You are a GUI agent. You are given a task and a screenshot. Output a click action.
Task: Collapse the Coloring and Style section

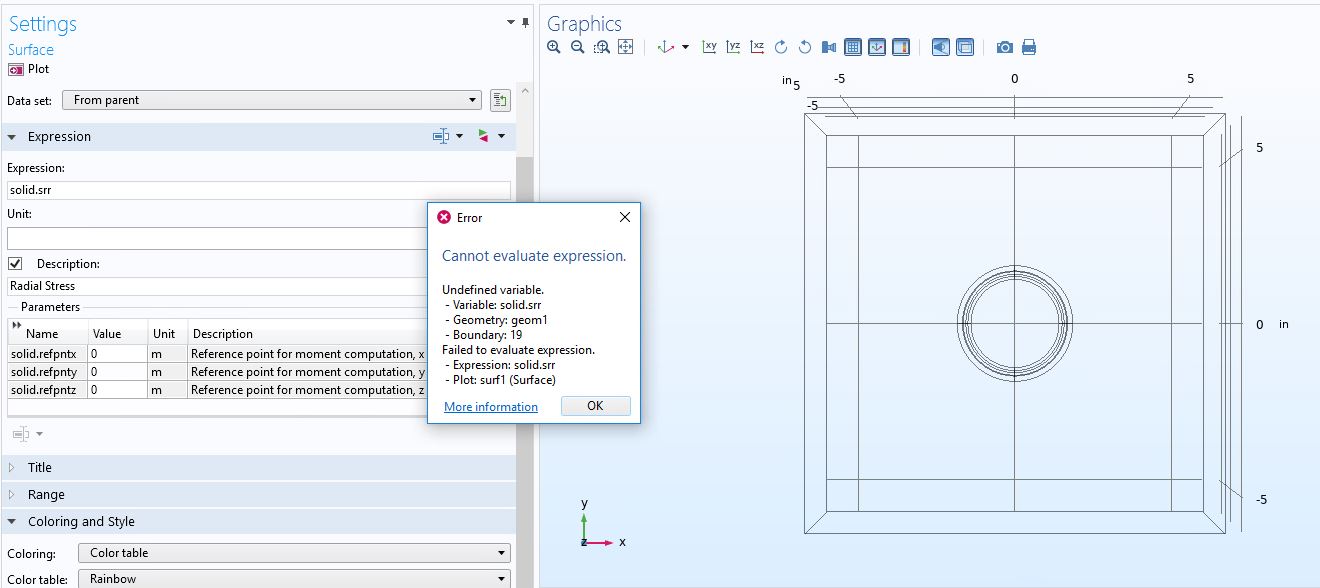tap(80, 521)
